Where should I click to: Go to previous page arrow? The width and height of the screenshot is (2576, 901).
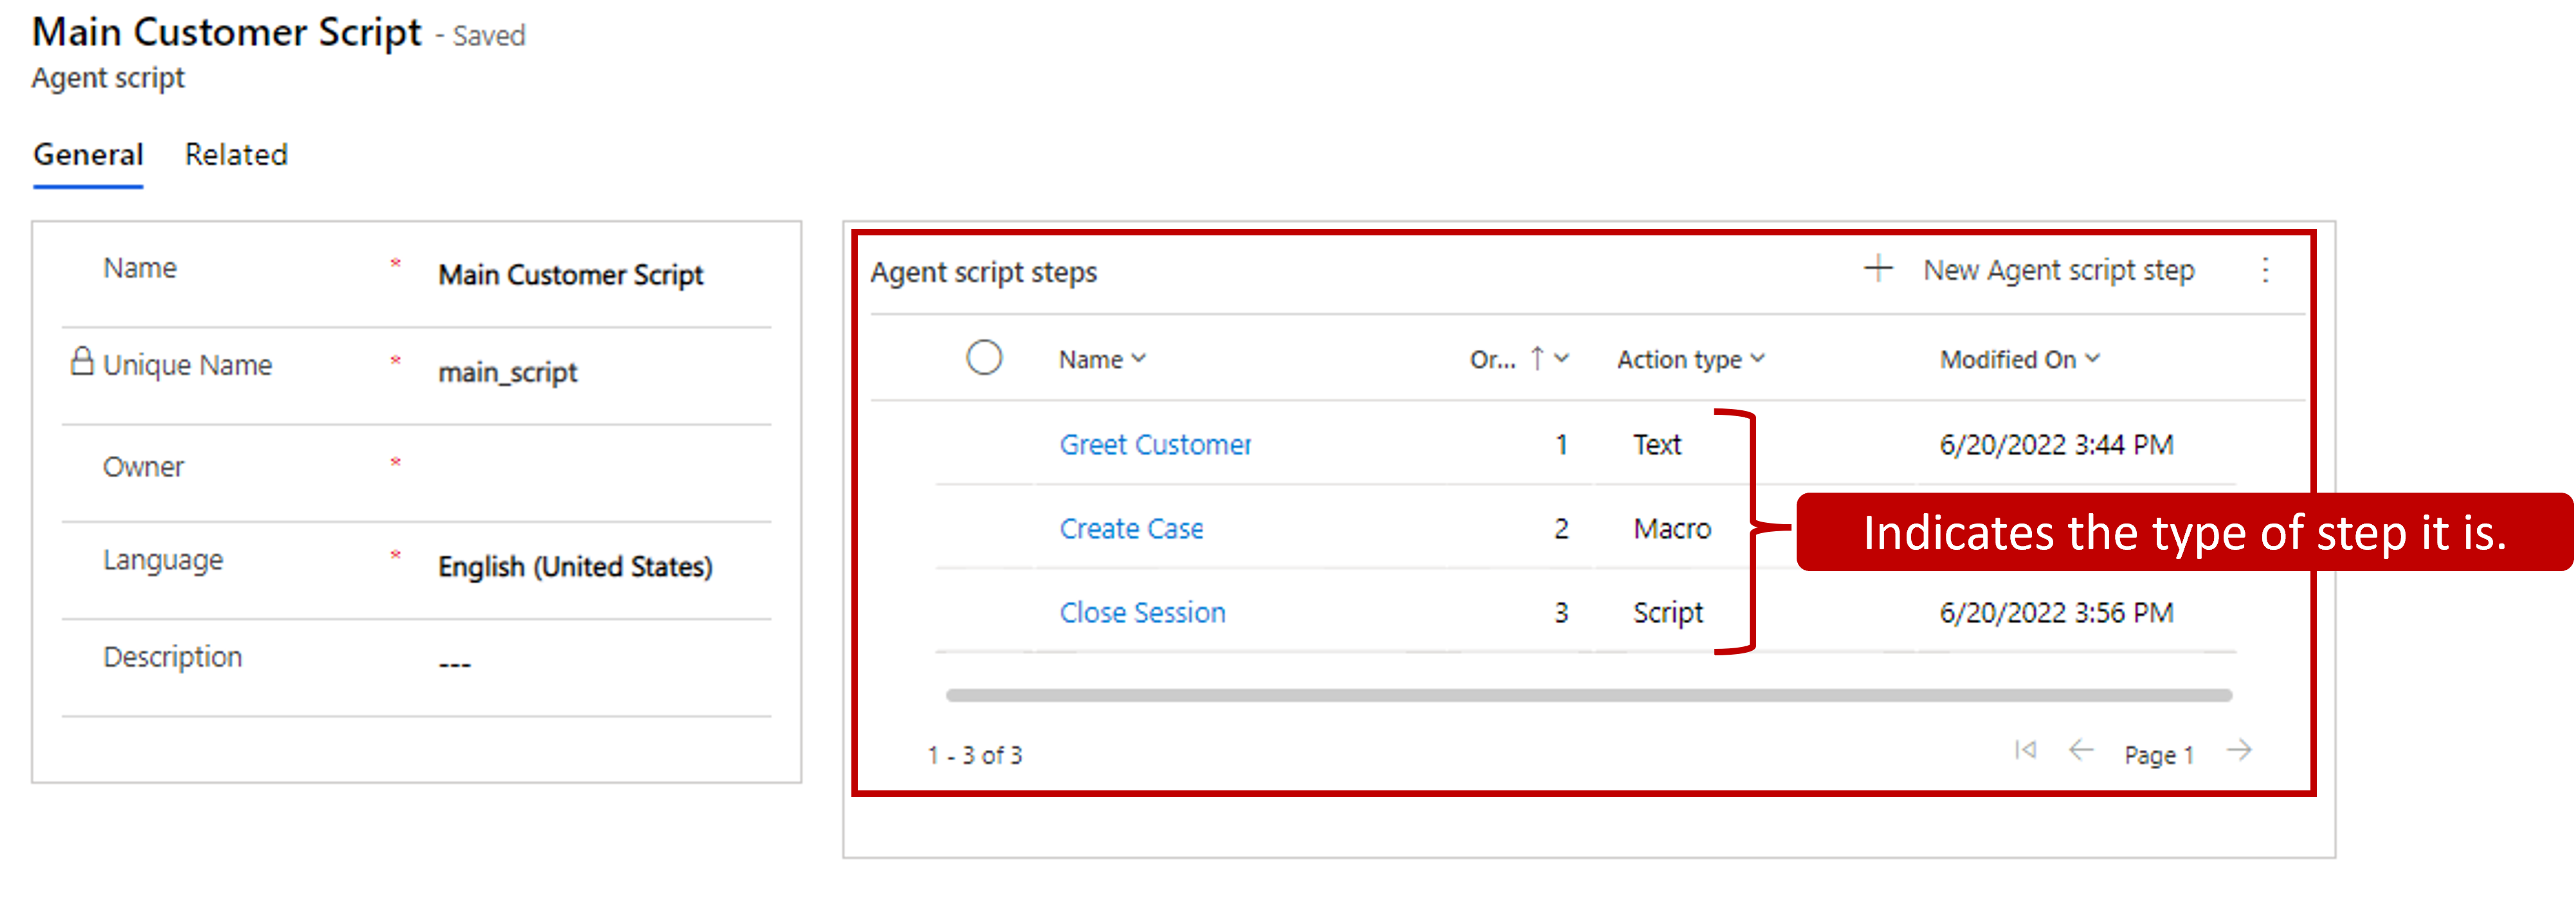[2081, 750]
